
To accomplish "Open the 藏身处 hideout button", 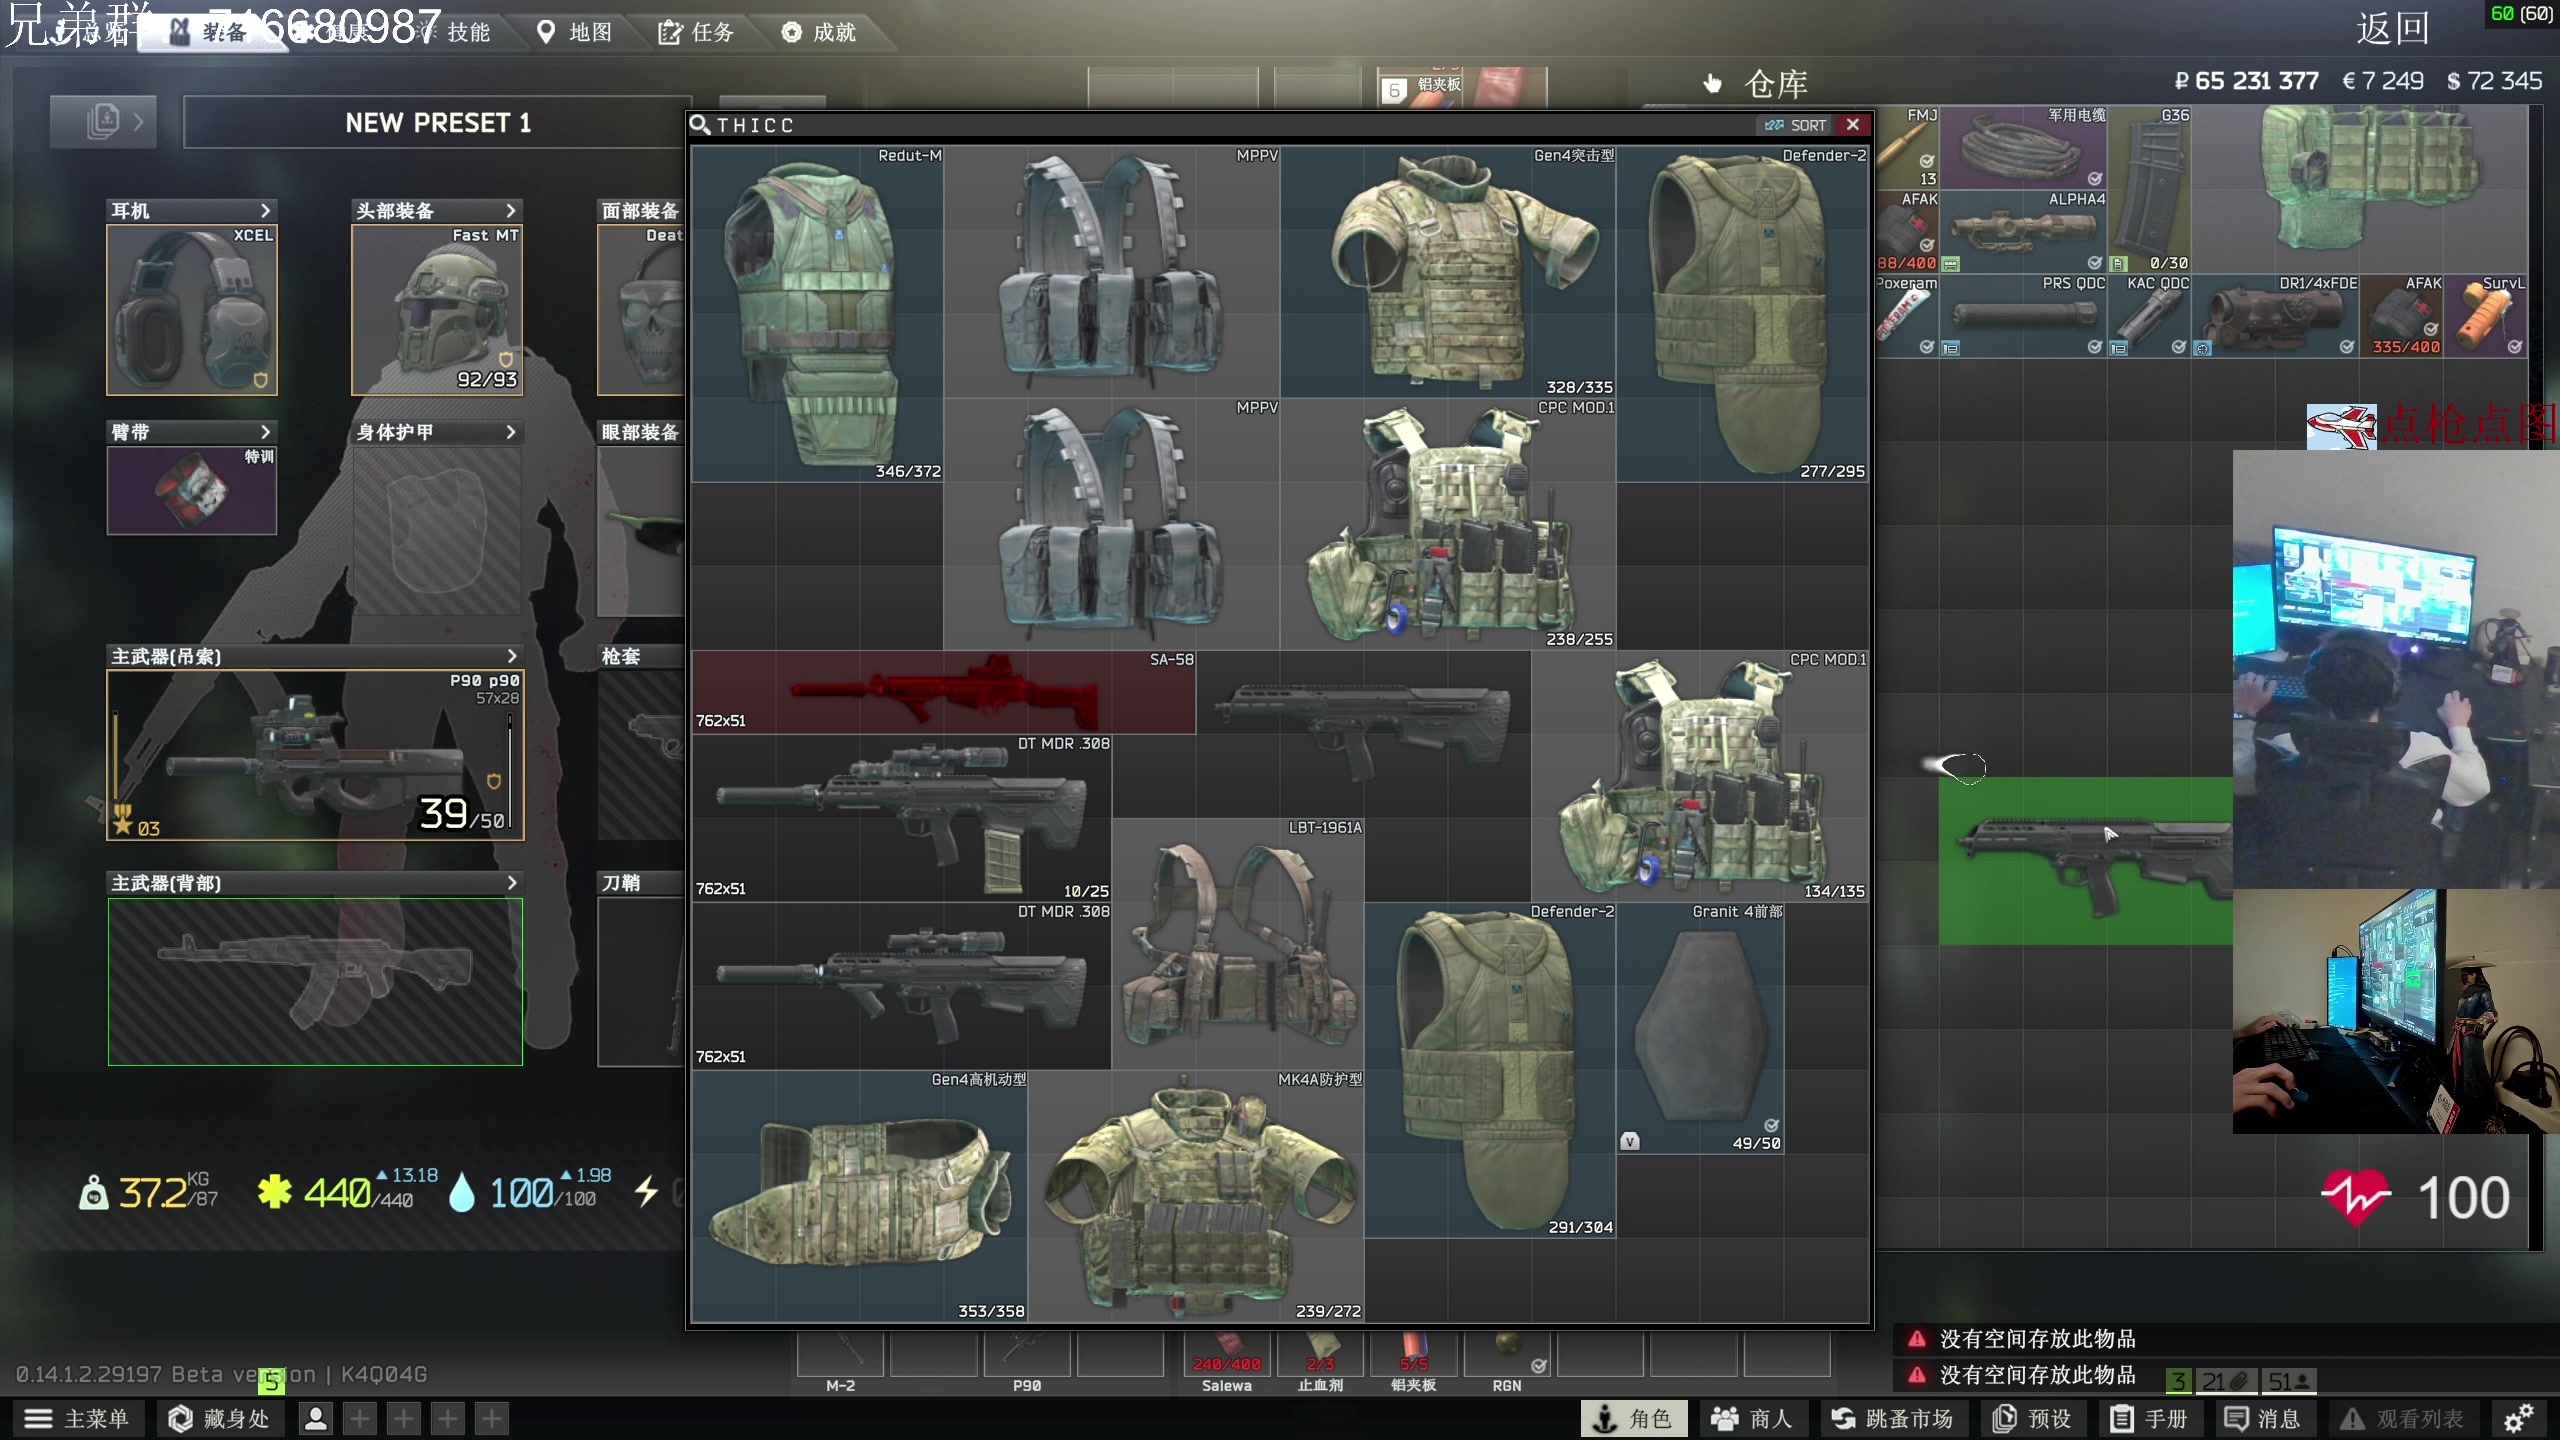I will [x=220, y=1418].
